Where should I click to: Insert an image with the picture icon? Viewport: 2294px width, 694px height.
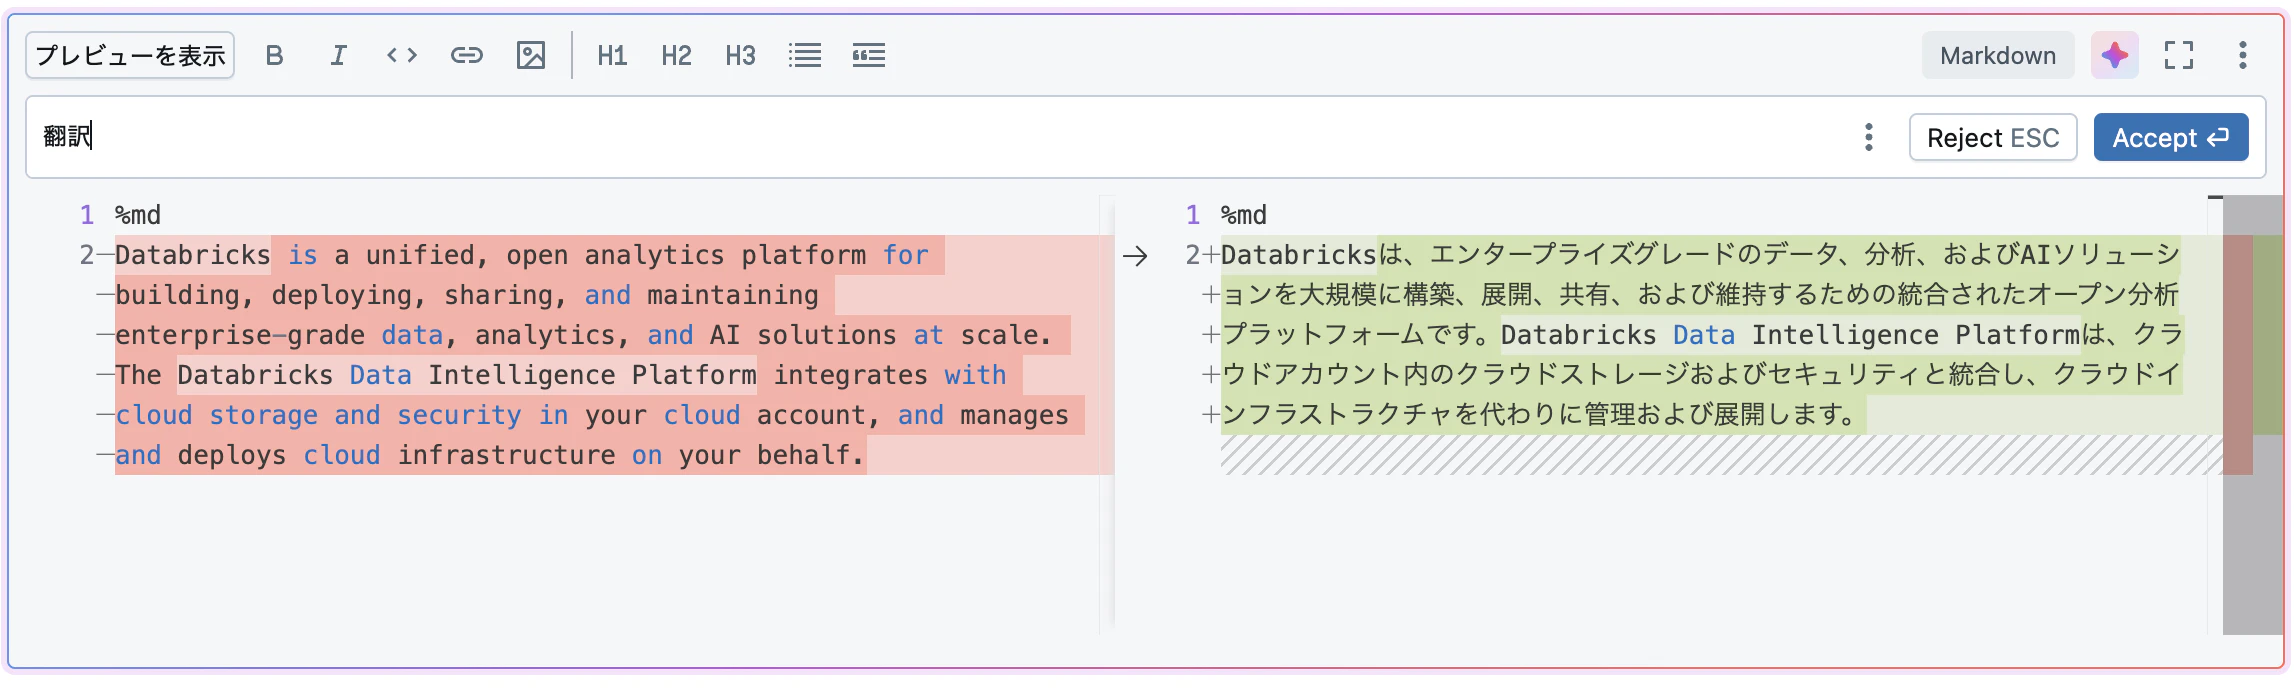530,55
